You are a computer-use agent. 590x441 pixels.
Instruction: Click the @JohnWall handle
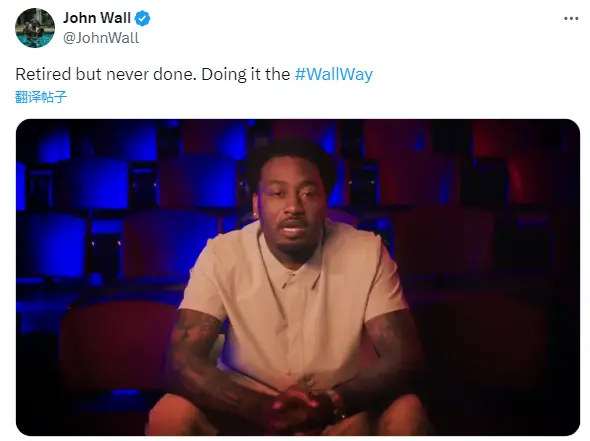101,38
